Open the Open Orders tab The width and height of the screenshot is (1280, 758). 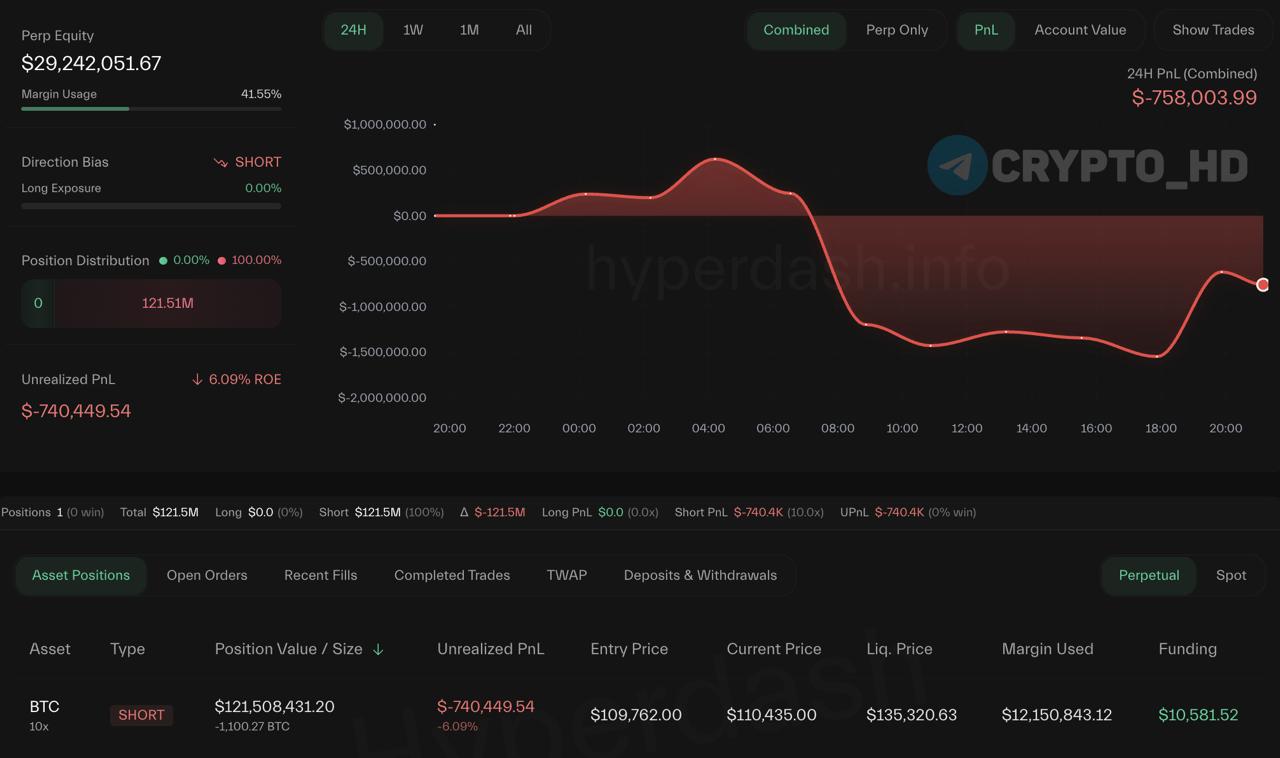click(207, 575)
